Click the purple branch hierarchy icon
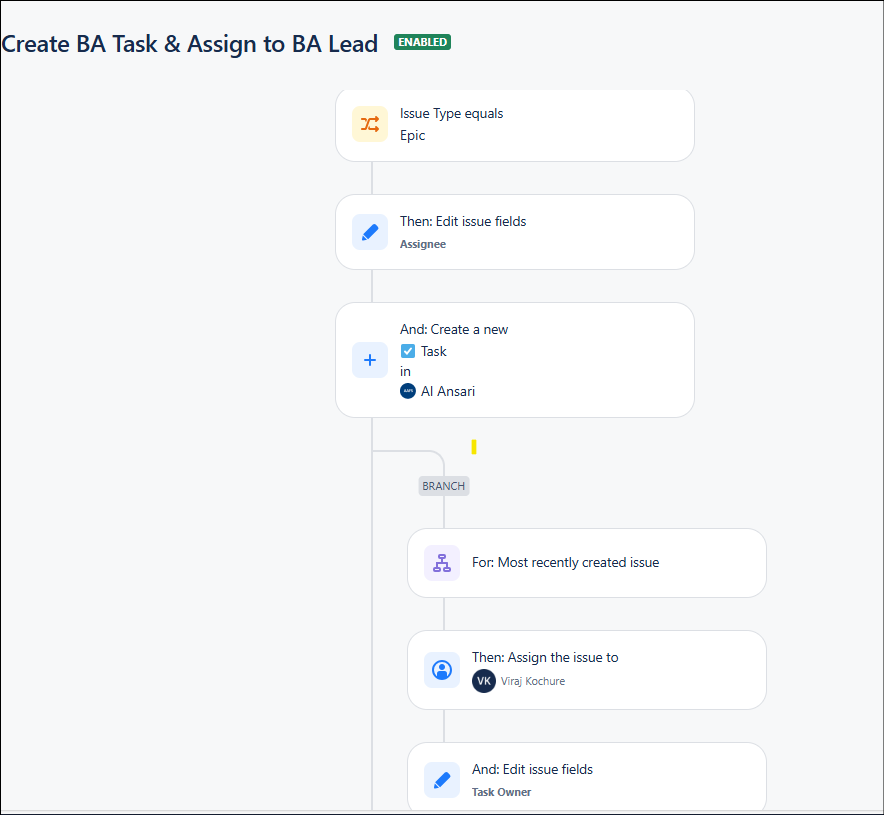Image resolution: width=884 pixels, height=815 pixels. click(x=442, y=562)
